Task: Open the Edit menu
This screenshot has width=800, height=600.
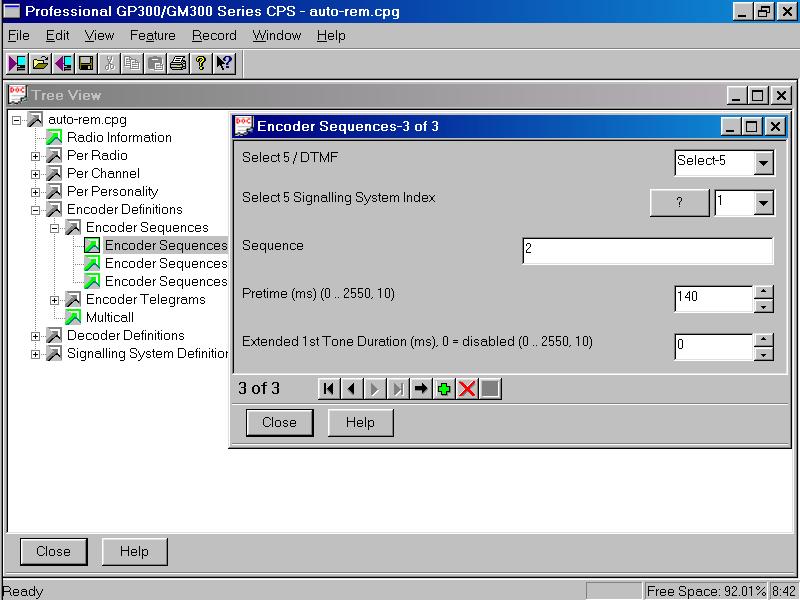Action: pyautogui.click(x=57, y=36)
